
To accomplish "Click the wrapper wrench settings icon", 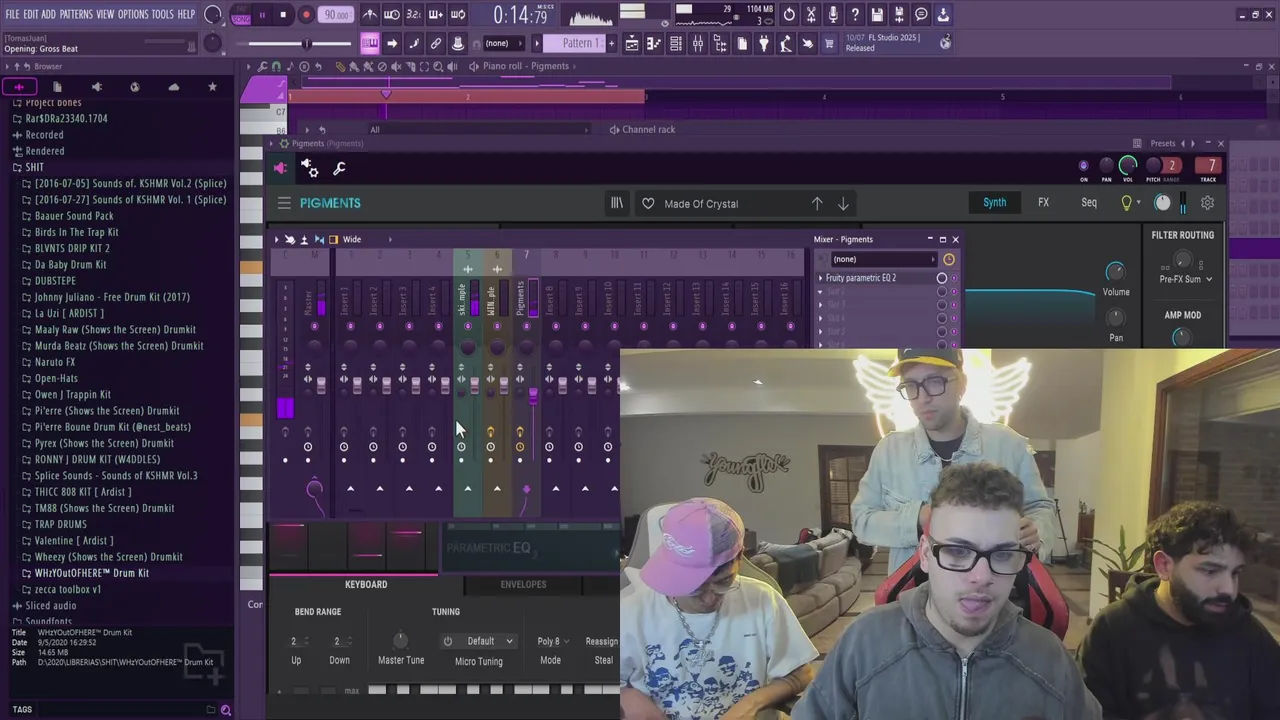I will [339, 169].
